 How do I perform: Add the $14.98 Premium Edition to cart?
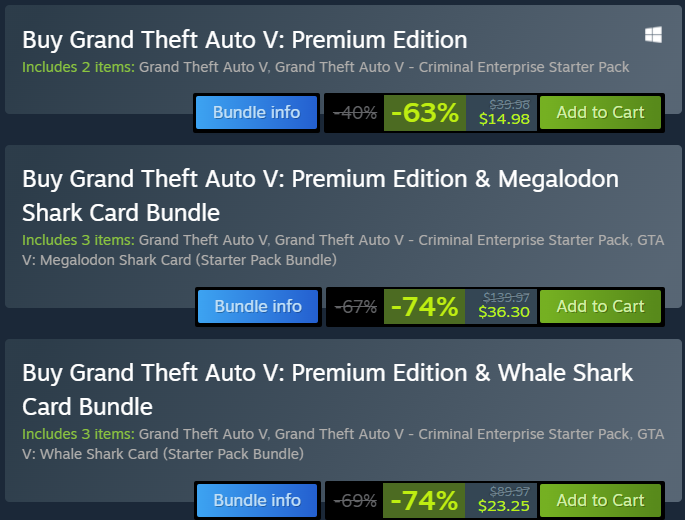(x=600, y=113)
